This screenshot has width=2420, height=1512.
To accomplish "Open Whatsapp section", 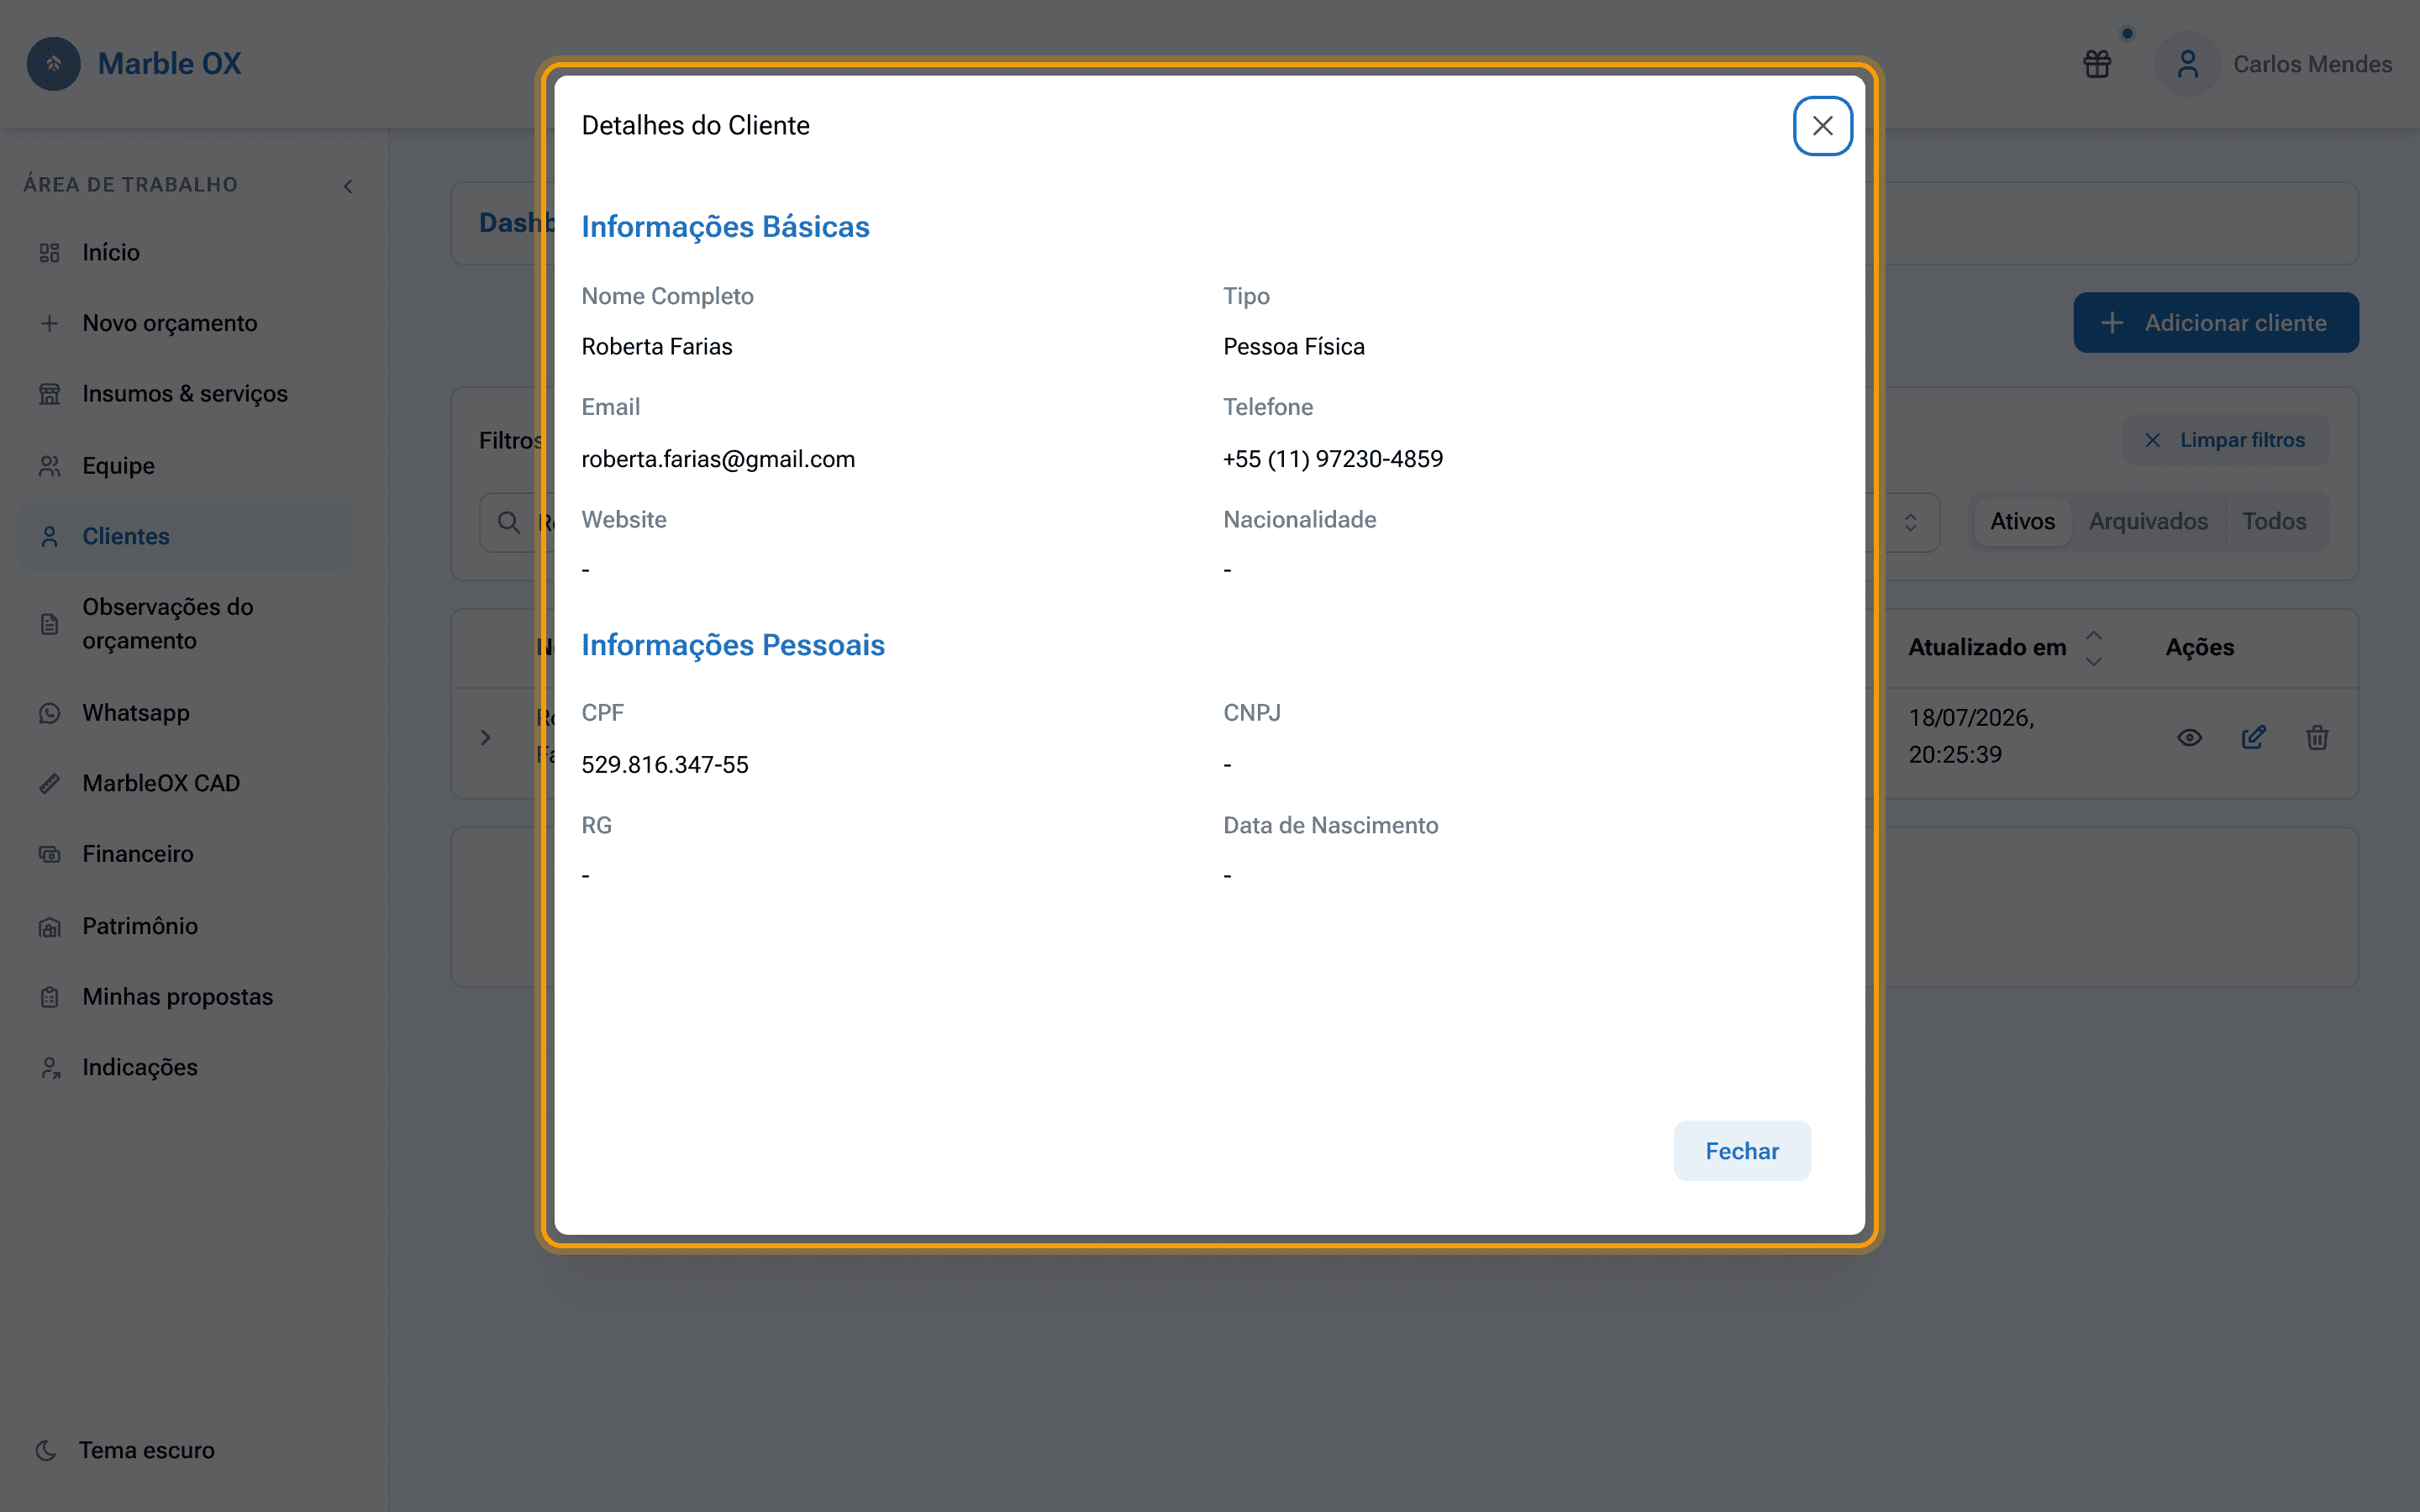I will click(x=186, y=713).
